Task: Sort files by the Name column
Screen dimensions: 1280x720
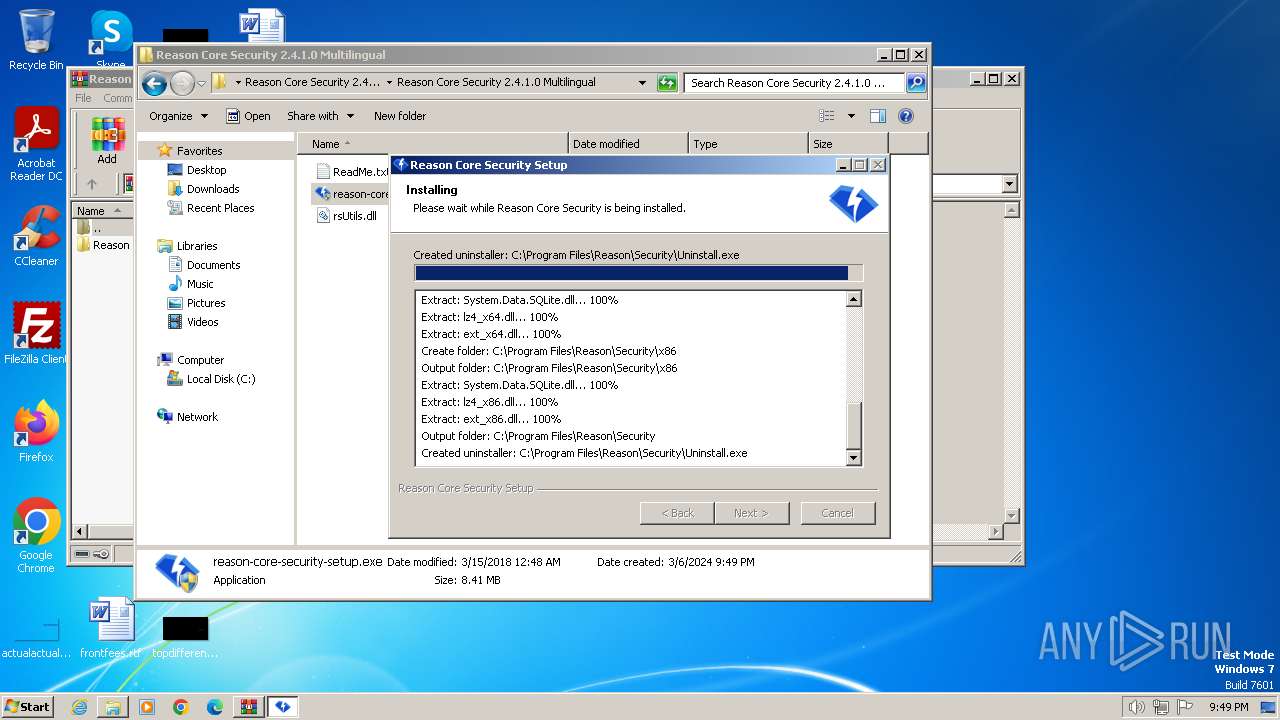Action: tap(433, 144)
